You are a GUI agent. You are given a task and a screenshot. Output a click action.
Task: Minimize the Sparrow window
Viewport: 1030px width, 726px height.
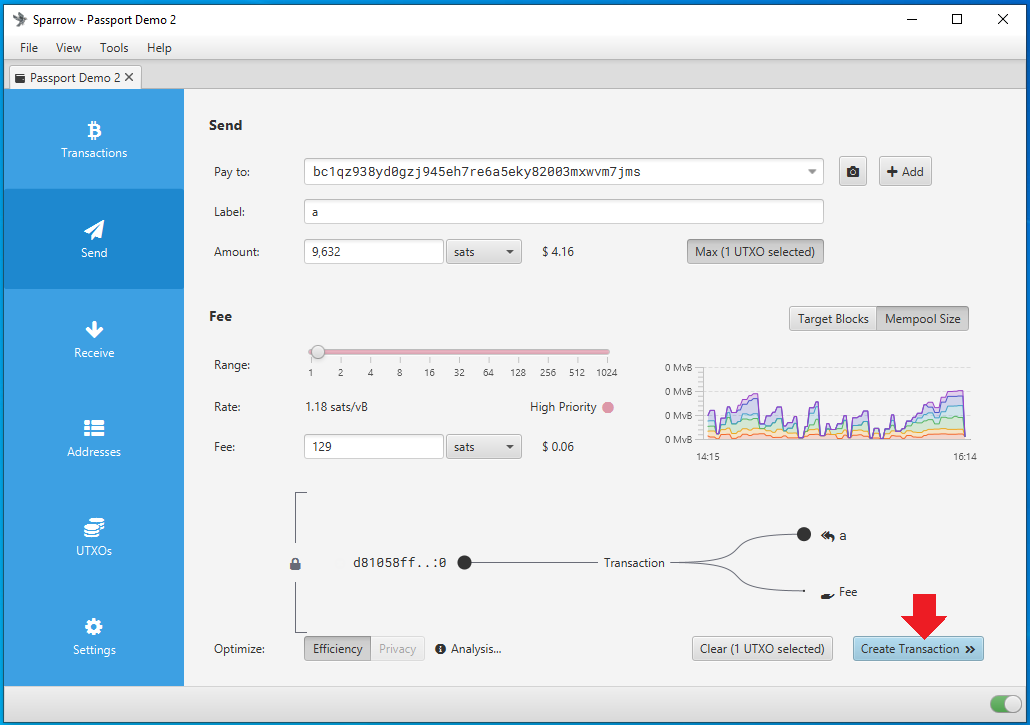[912, 19]
